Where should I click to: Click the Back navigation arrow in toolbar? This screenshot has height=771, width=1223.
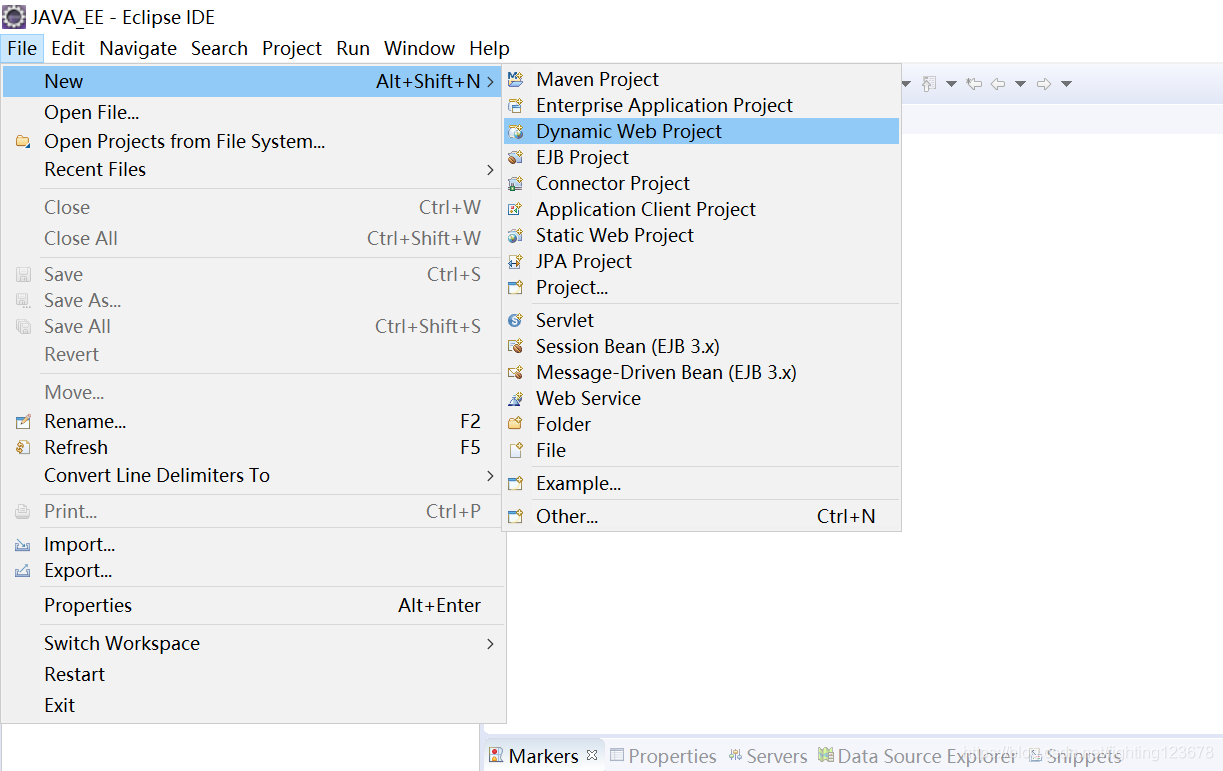(x=998, y=84)
